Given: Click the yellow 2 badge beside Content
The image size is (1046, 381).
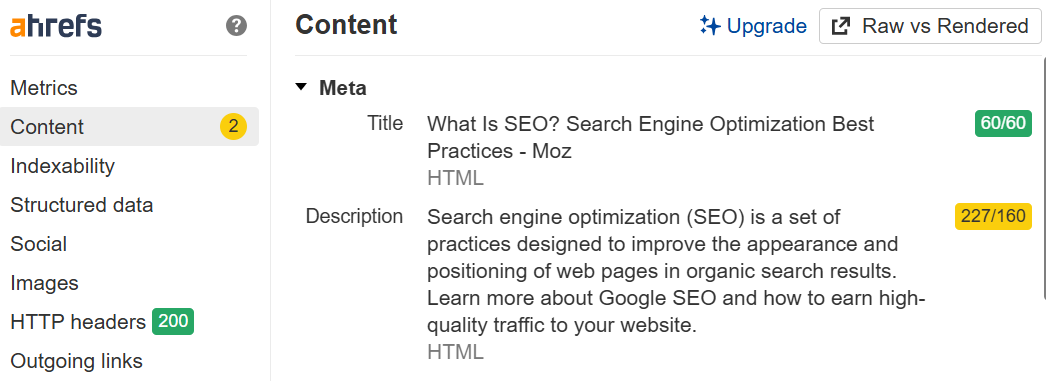Looking at the screenshot, I should click(233, 127).
